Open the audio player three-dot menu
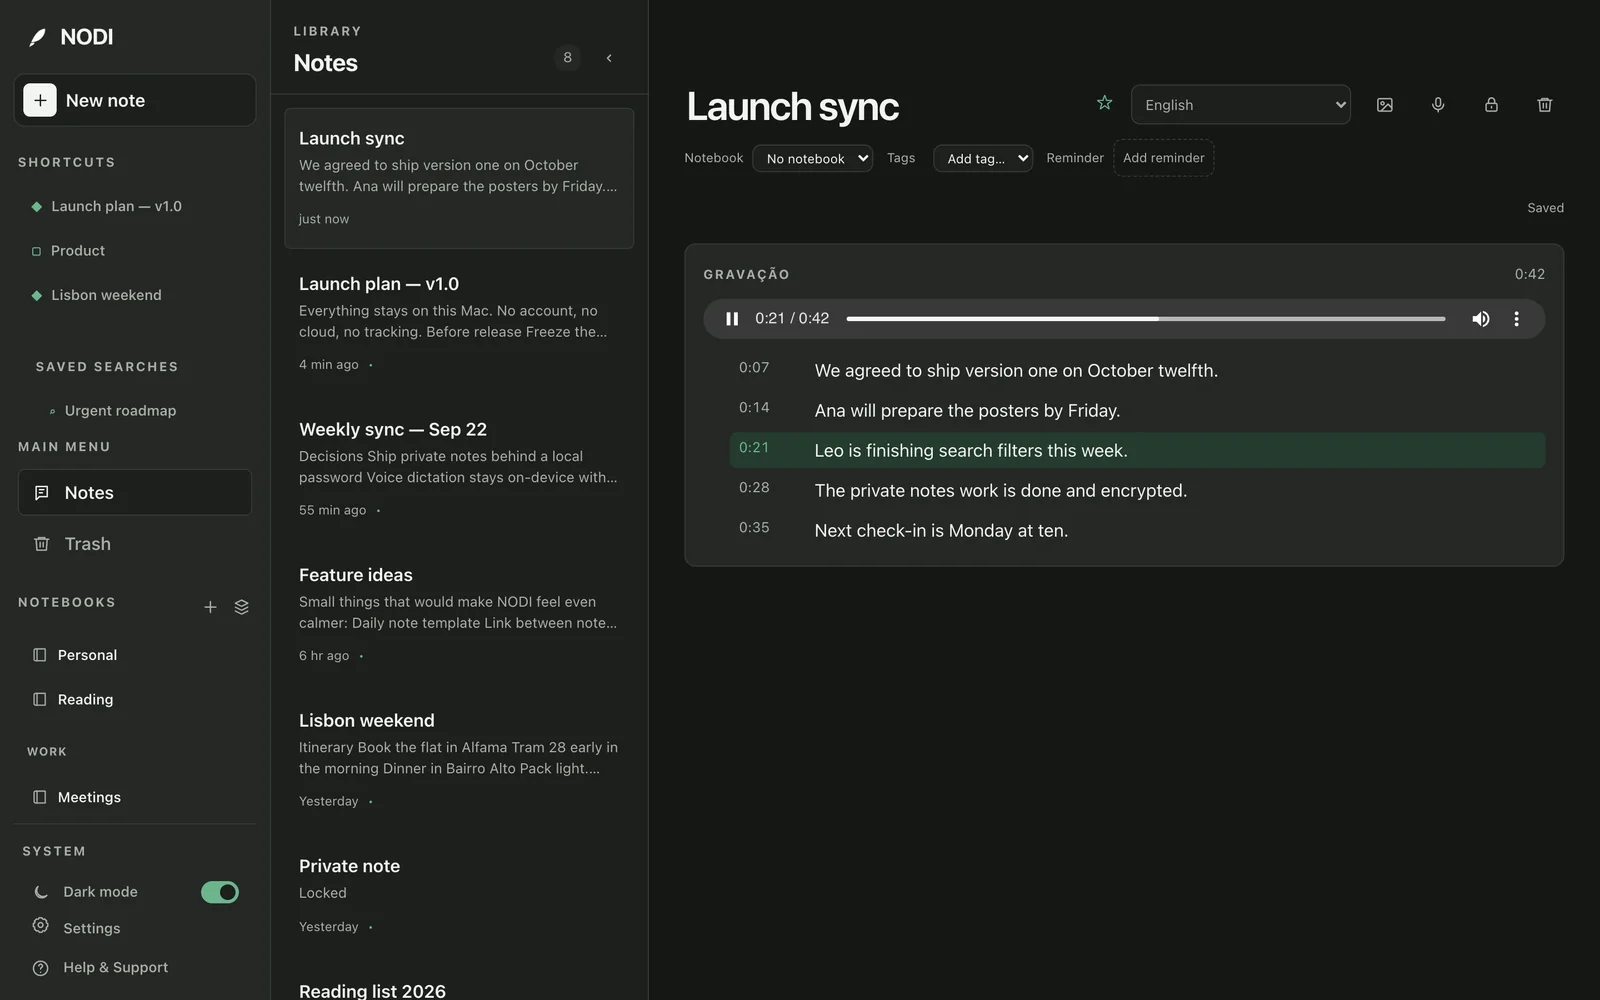This screenshot has height=1000, width=1600. coord(1516,319)
